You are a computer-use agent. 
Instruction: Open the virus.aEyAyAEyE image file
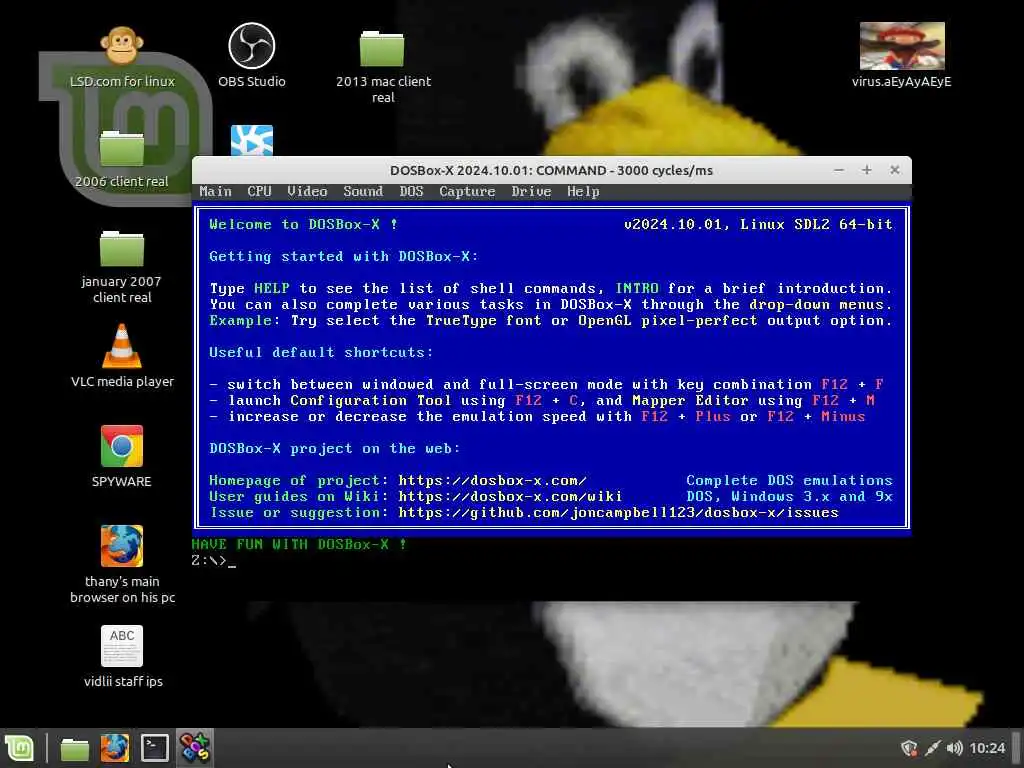pyautogui.click(x=902, y=46)
